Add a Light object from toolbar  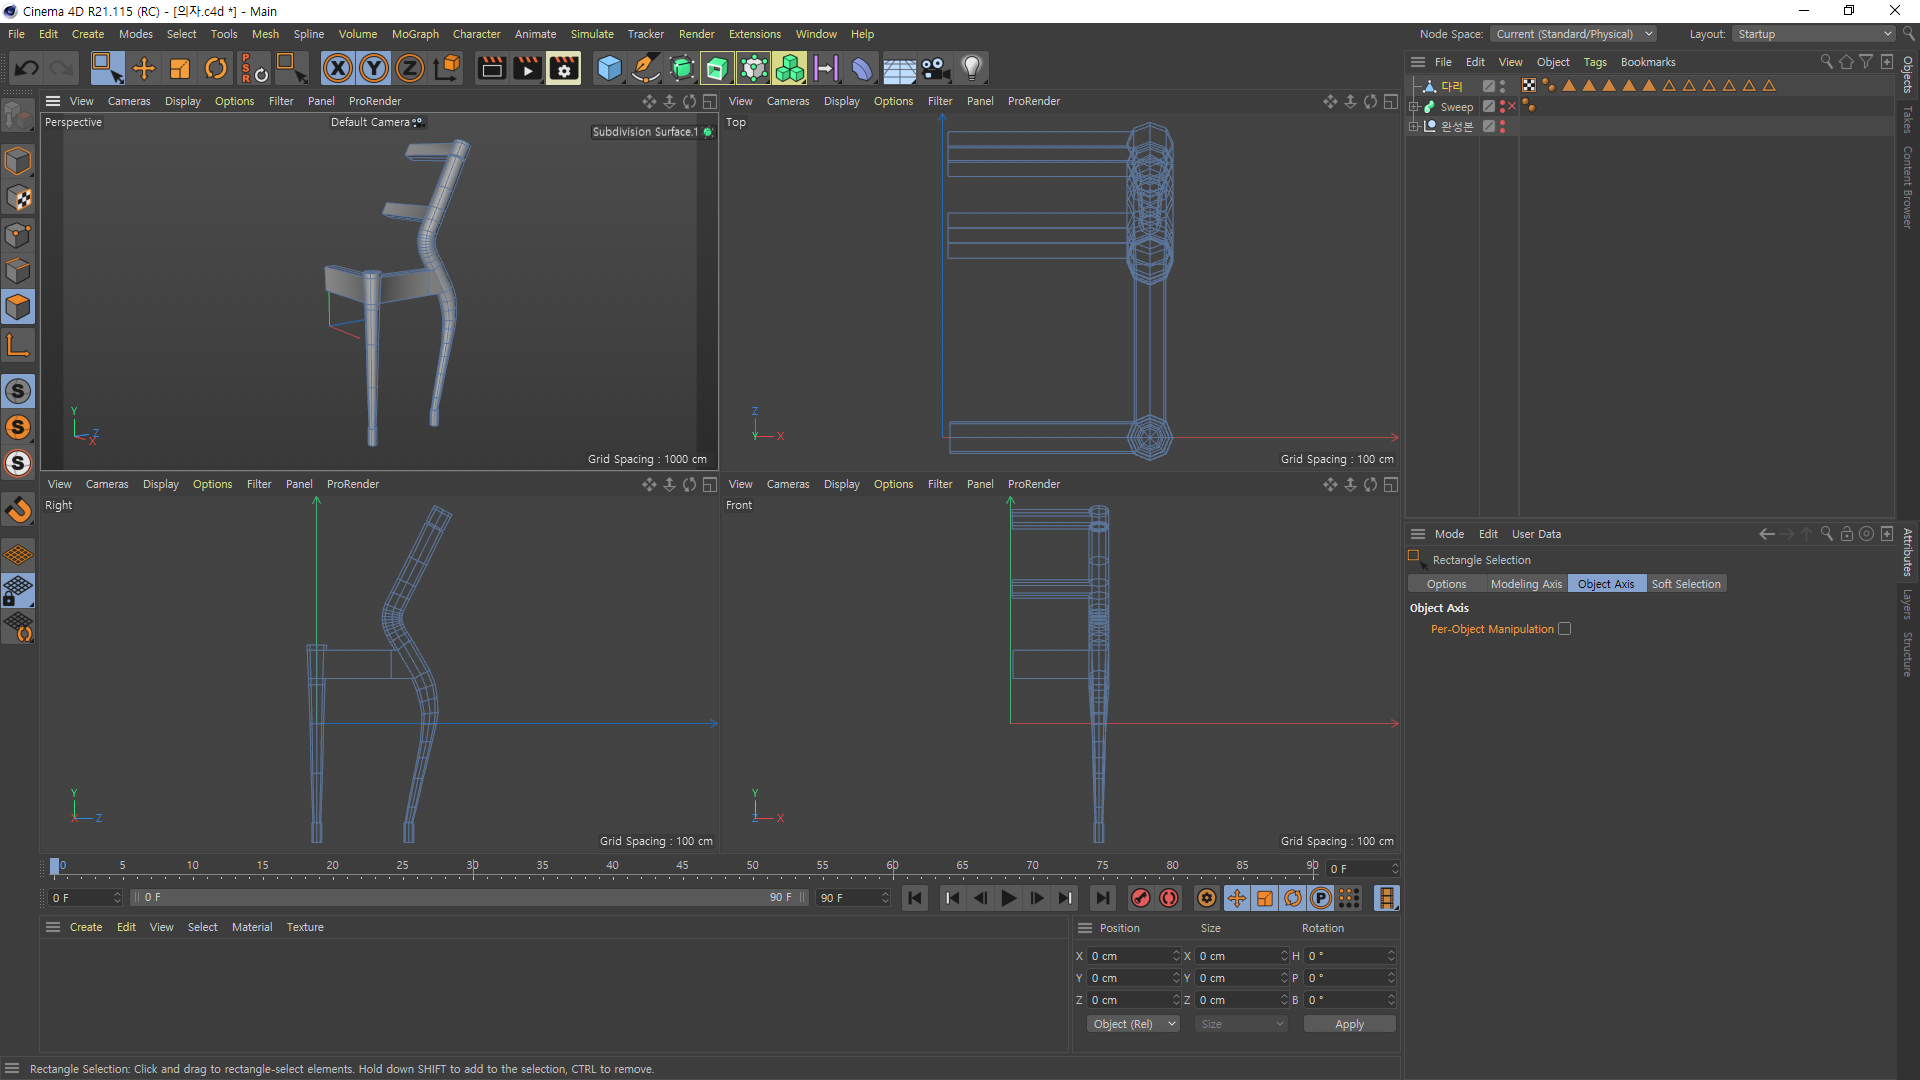[971, 68]
